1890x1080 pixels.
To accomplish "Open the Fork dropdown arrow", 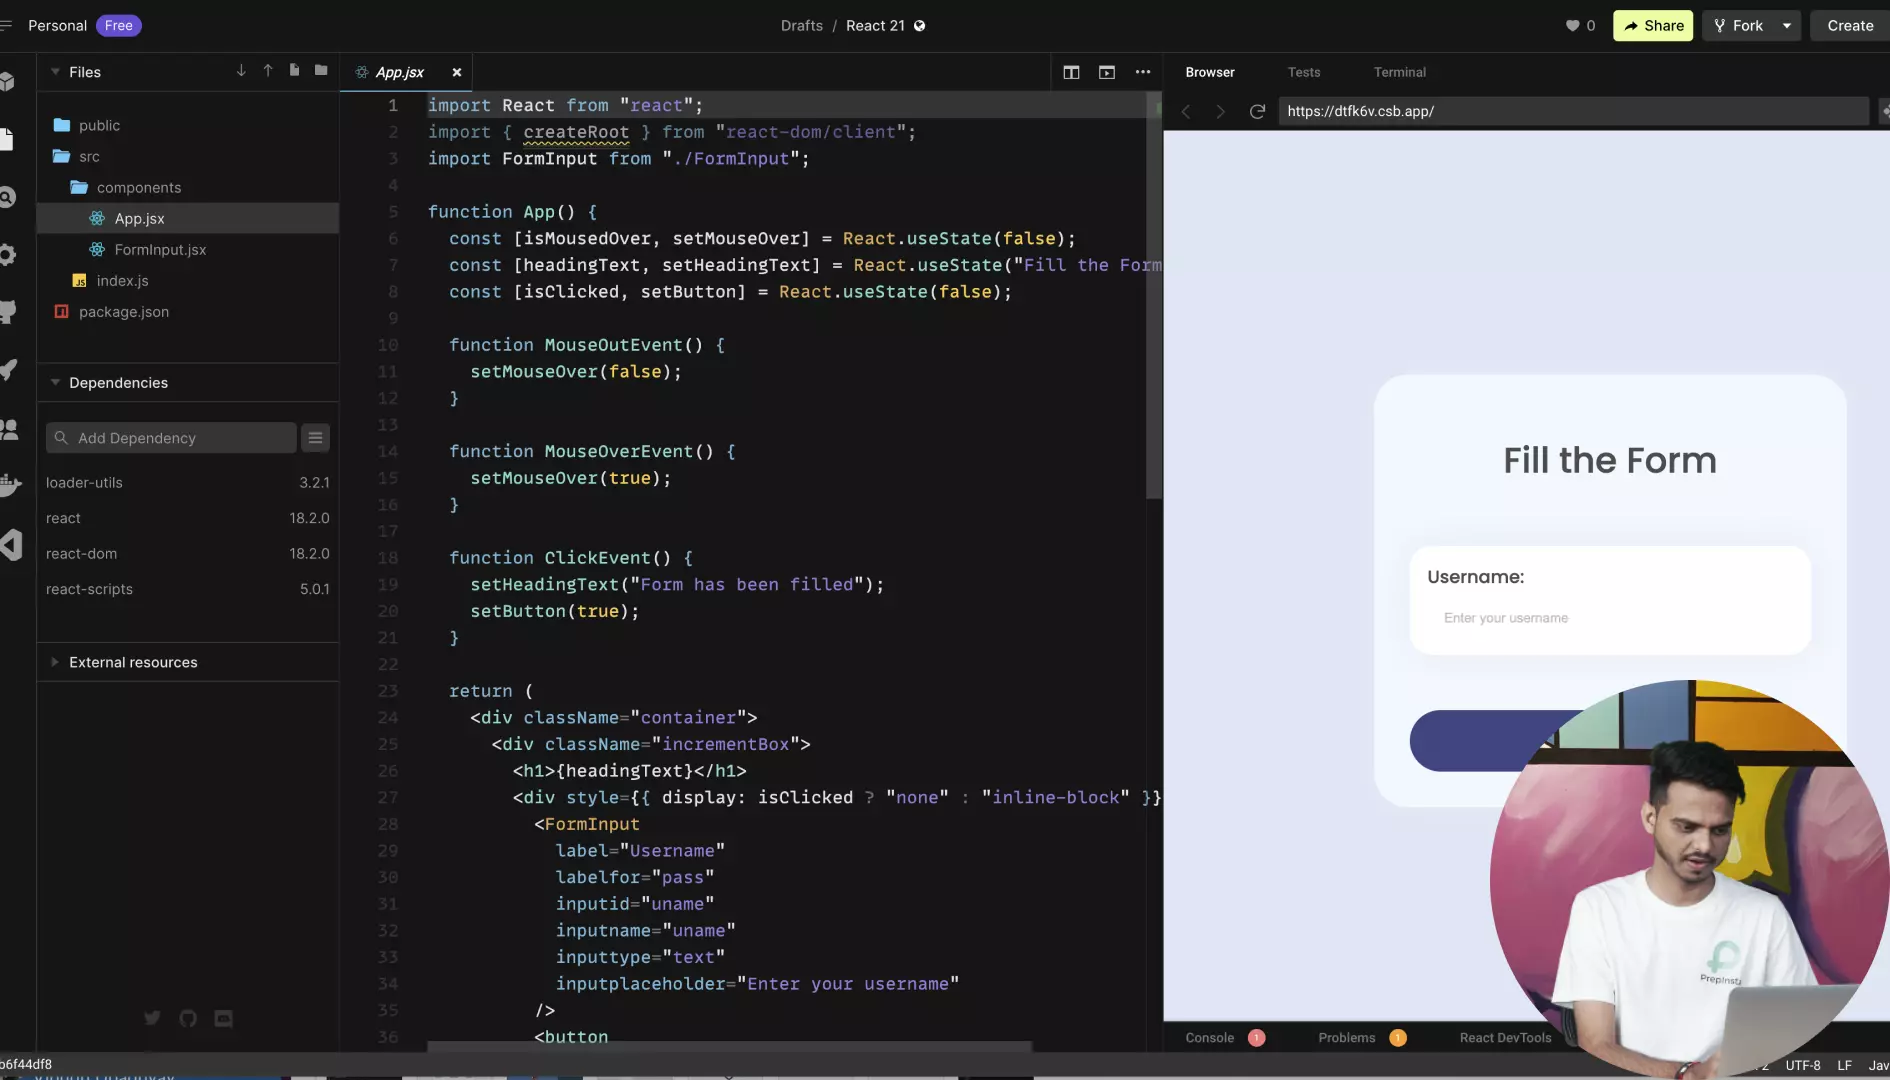I will click(x=1787, y=26).
